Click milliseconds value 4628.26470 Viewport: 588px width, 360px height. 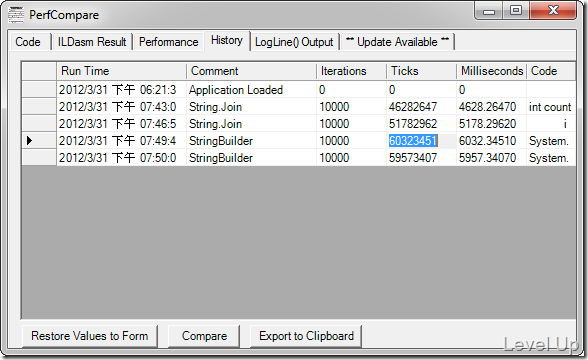coord(491,107)
